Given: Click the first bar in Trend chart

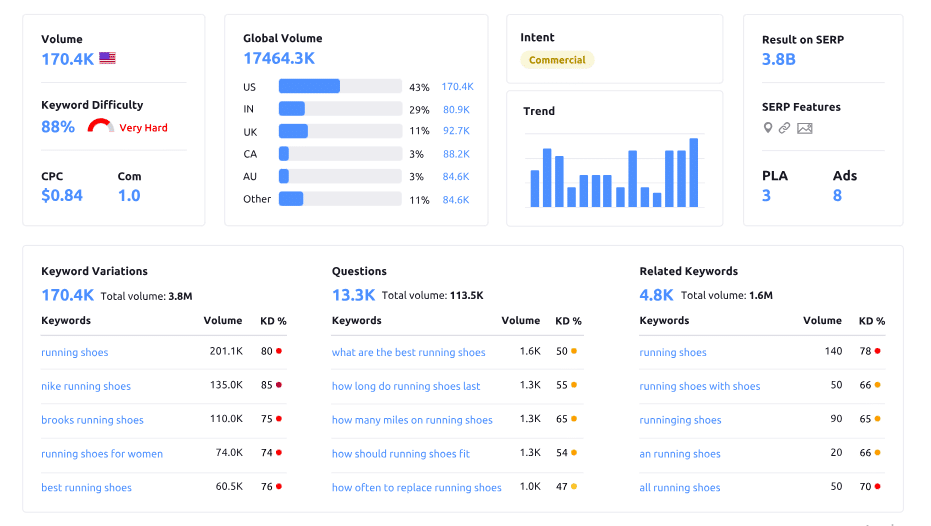Looking at the screenshot, I should coord(535,189).
